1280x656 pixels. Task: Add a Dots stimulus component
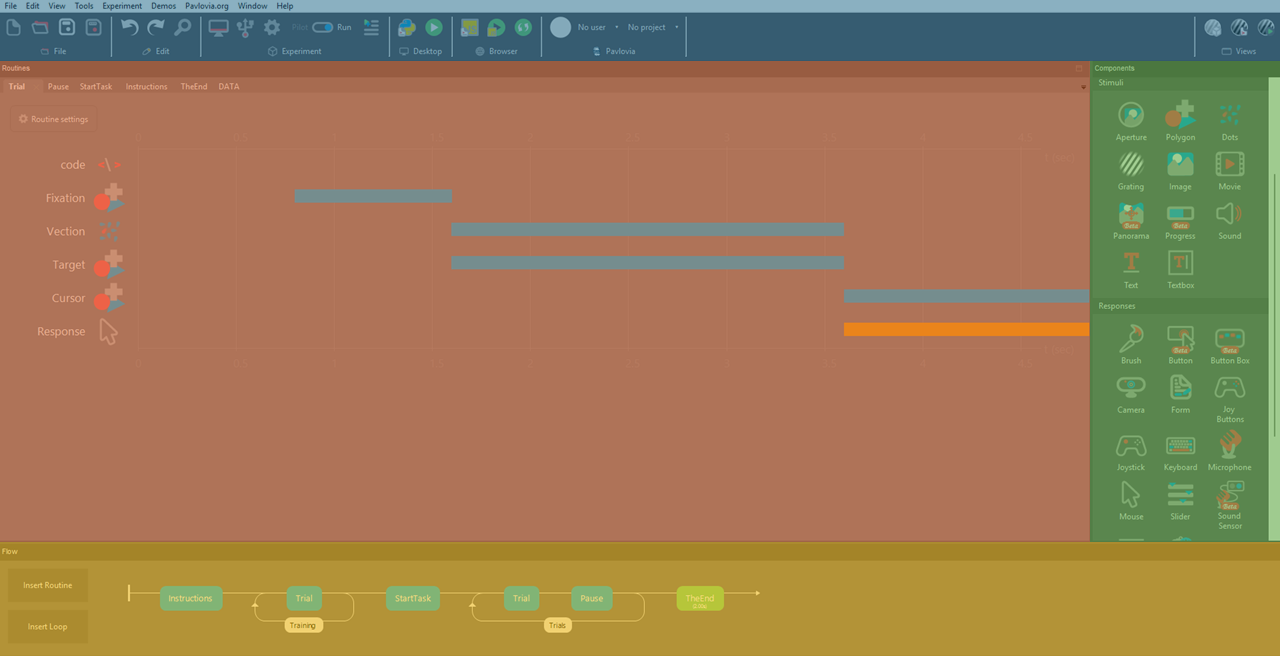(1230, 121)
